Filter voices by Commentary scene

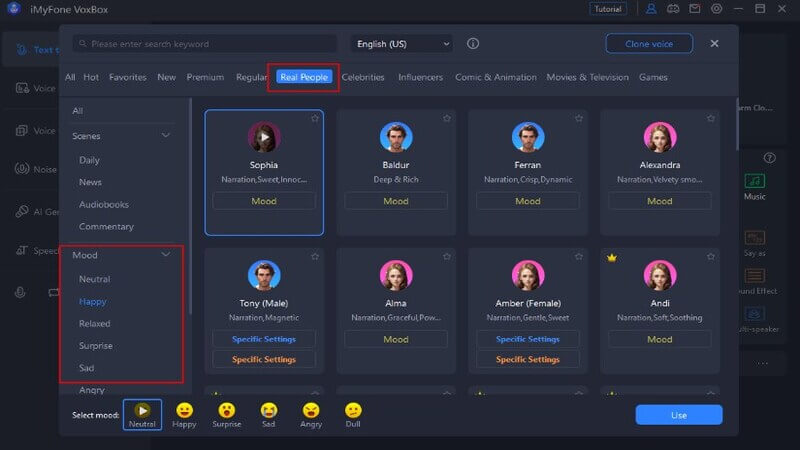pyautogui.click(x=106, y=226)
